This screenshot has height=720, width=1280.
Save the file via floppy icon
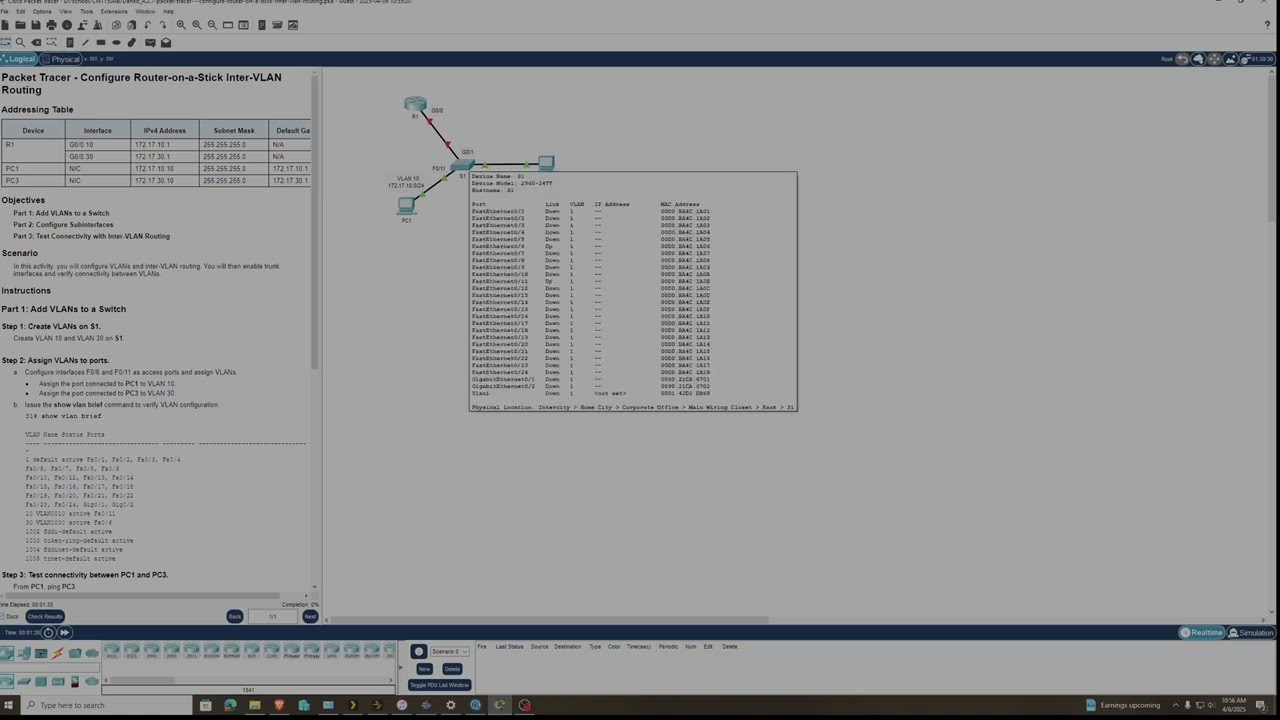36,25
